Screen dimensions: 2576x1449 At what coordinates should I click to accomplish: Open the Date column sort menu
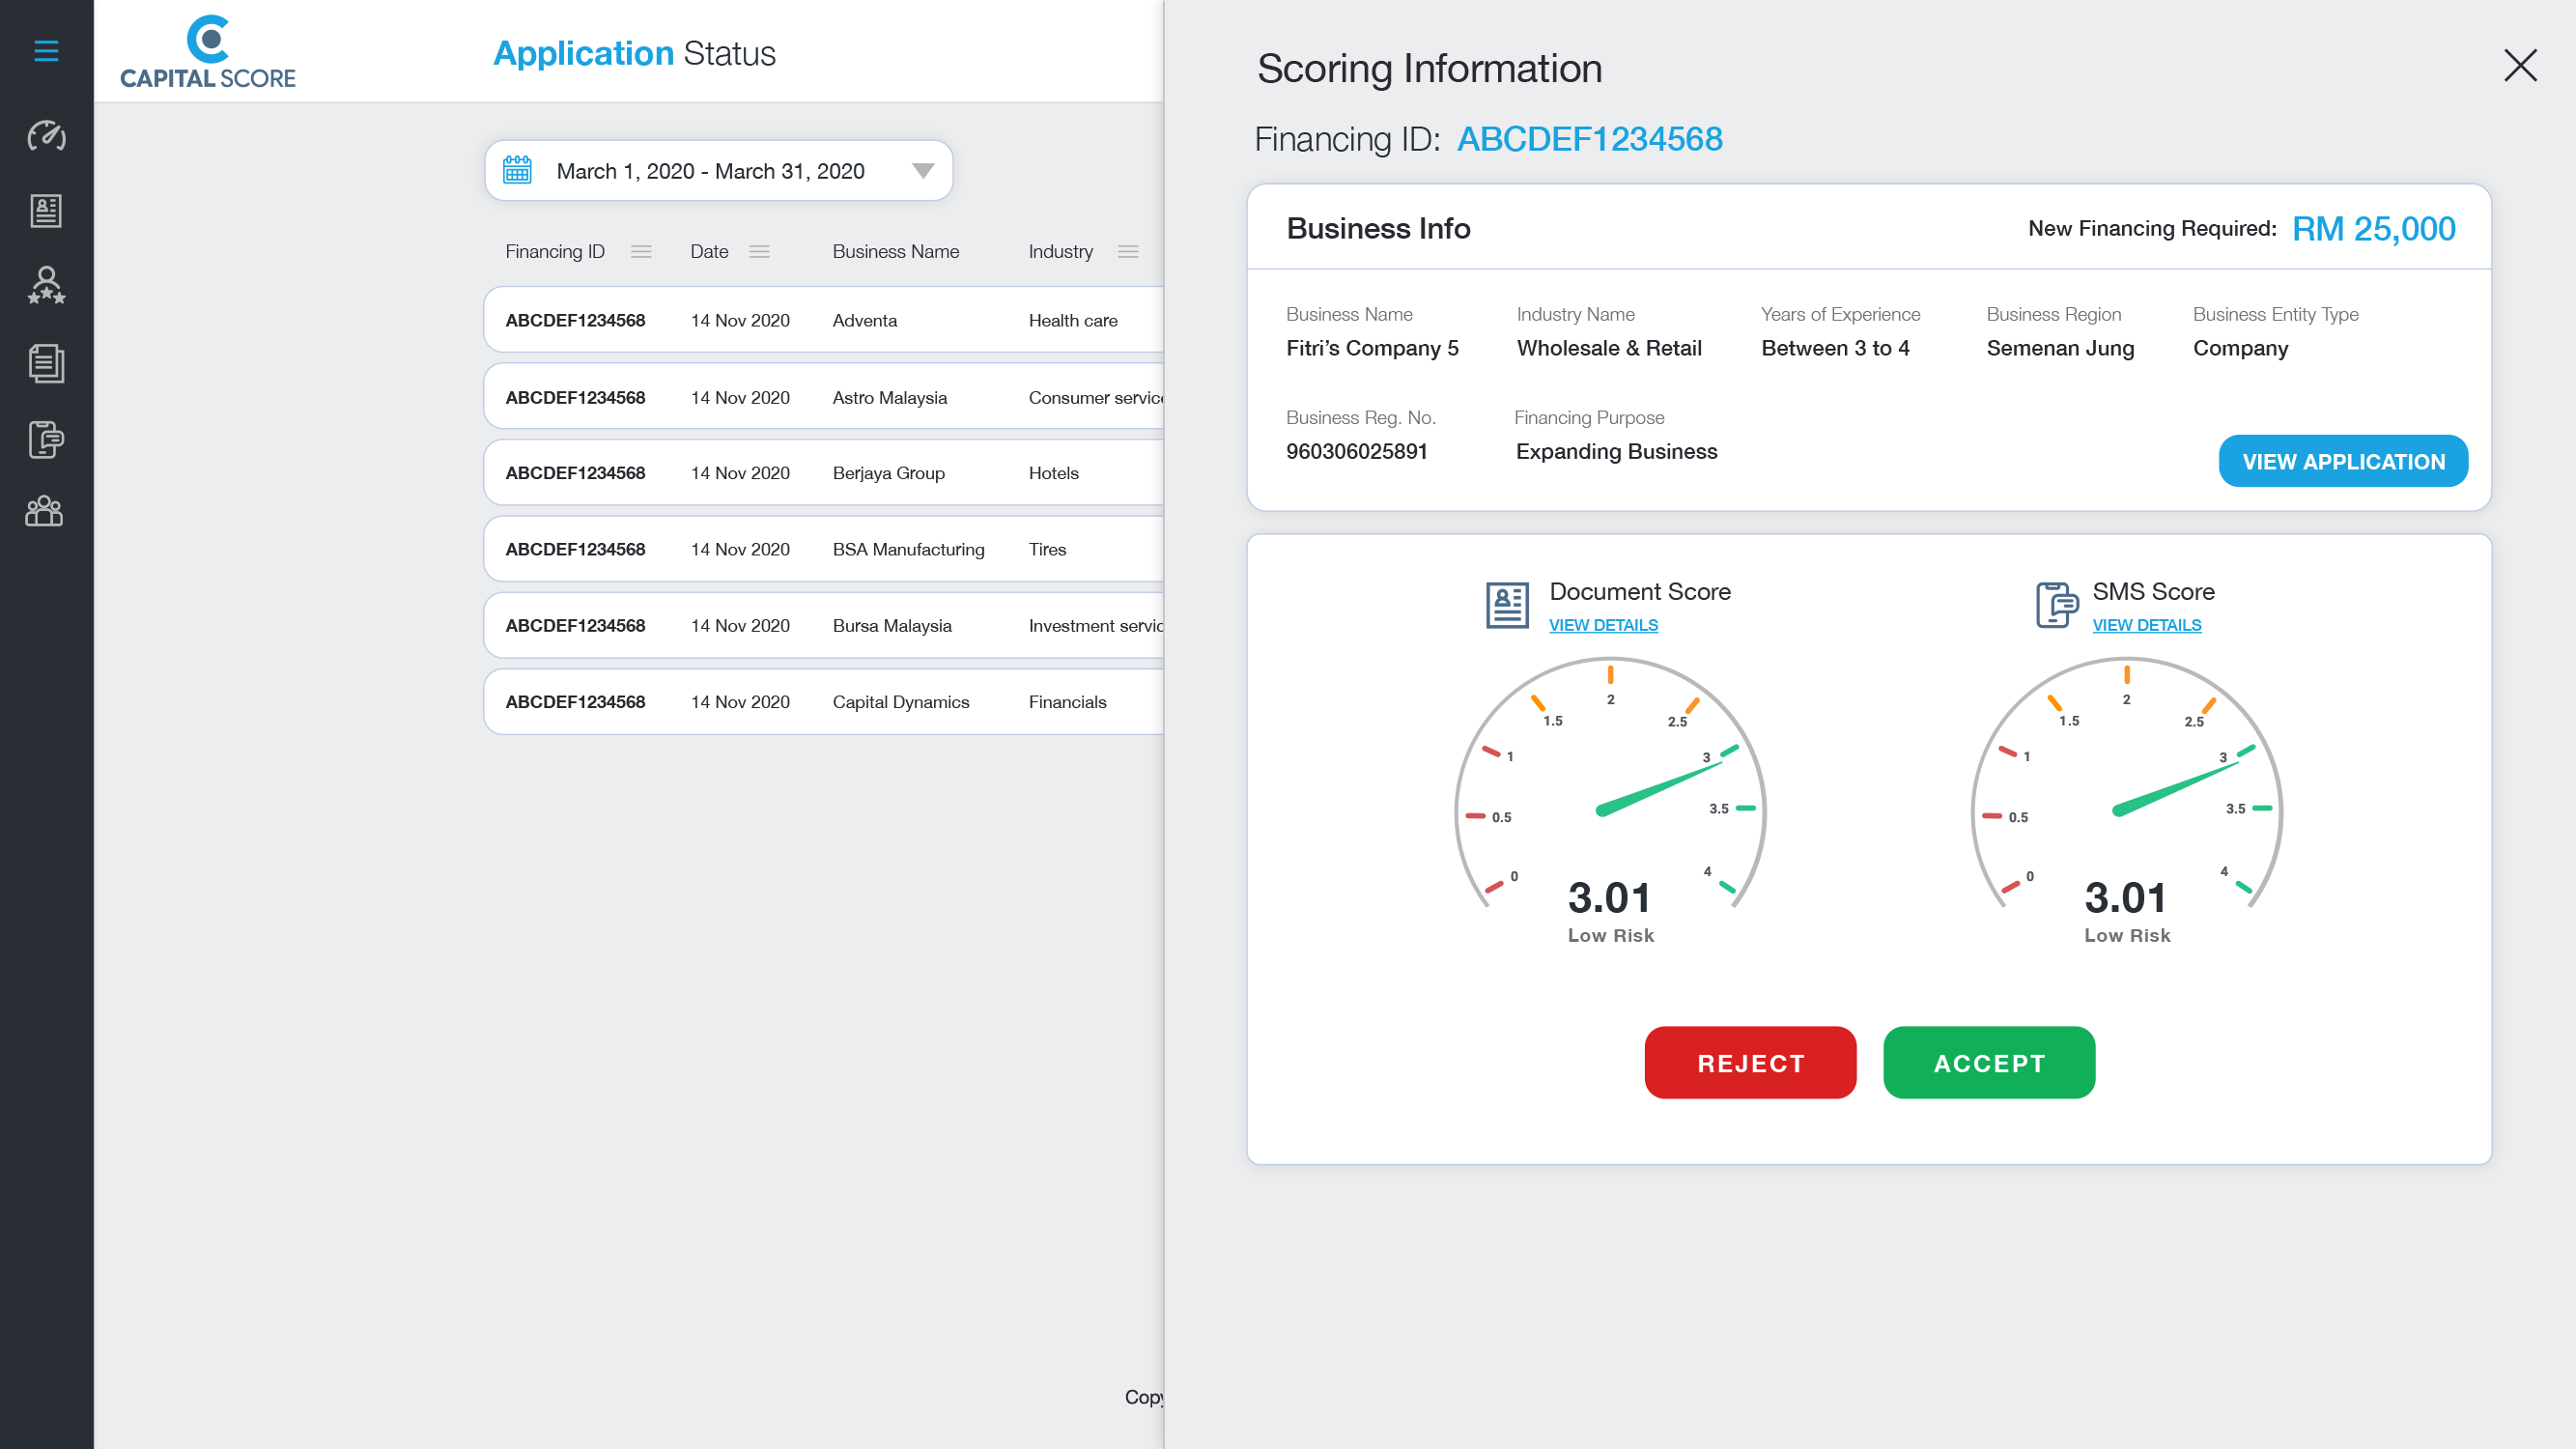tap(759, 252)
